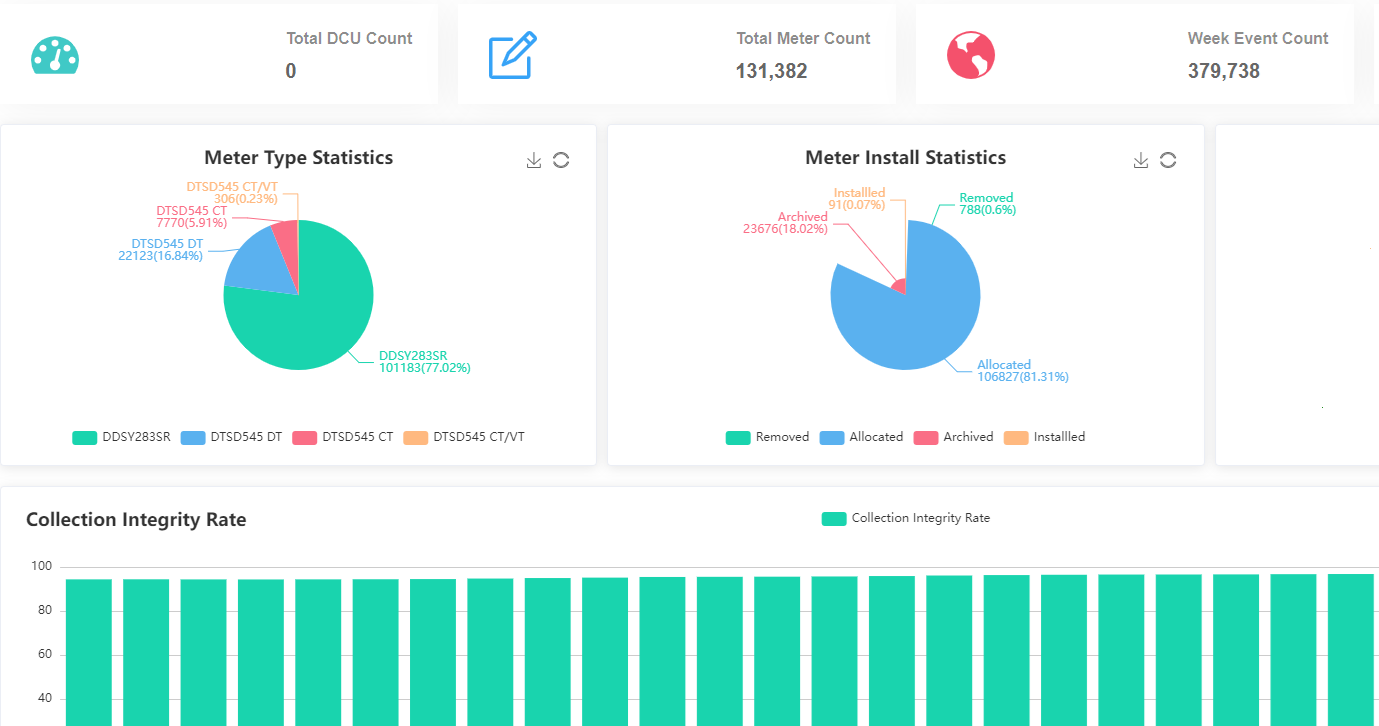Viewport: 1379px width, 726px height.
Task: Click the Collection Integrity Rate heading
Action: point(136,520)
